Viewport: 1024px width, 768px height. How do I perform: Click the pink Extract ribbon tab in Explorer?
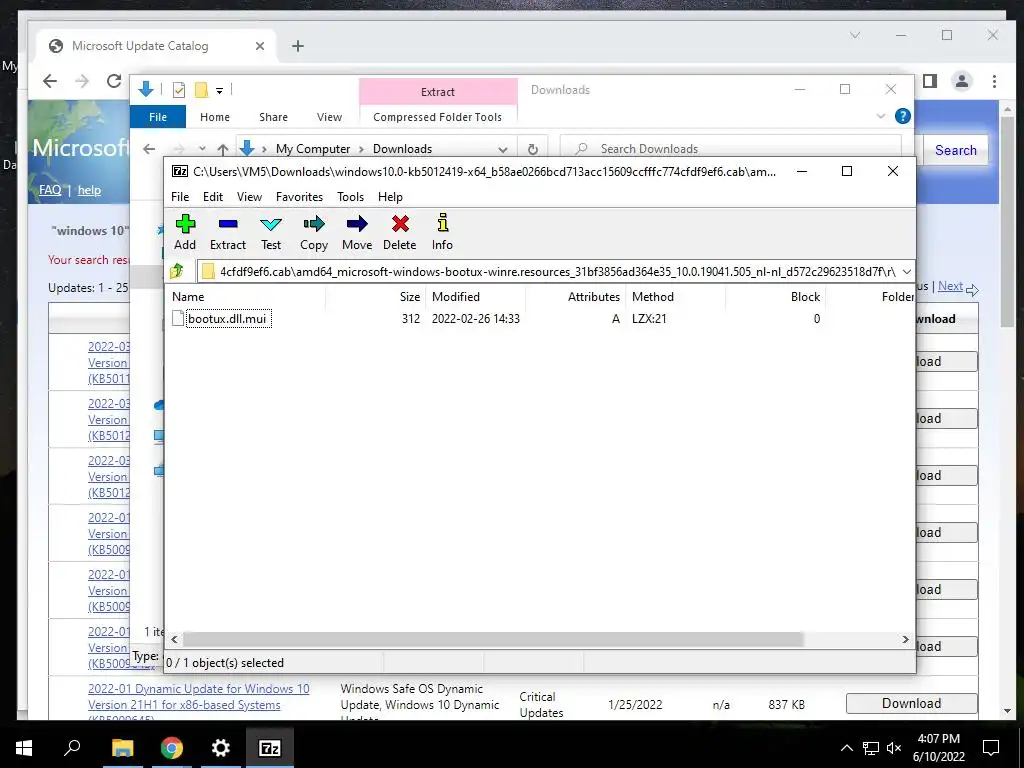pos(438,92)
